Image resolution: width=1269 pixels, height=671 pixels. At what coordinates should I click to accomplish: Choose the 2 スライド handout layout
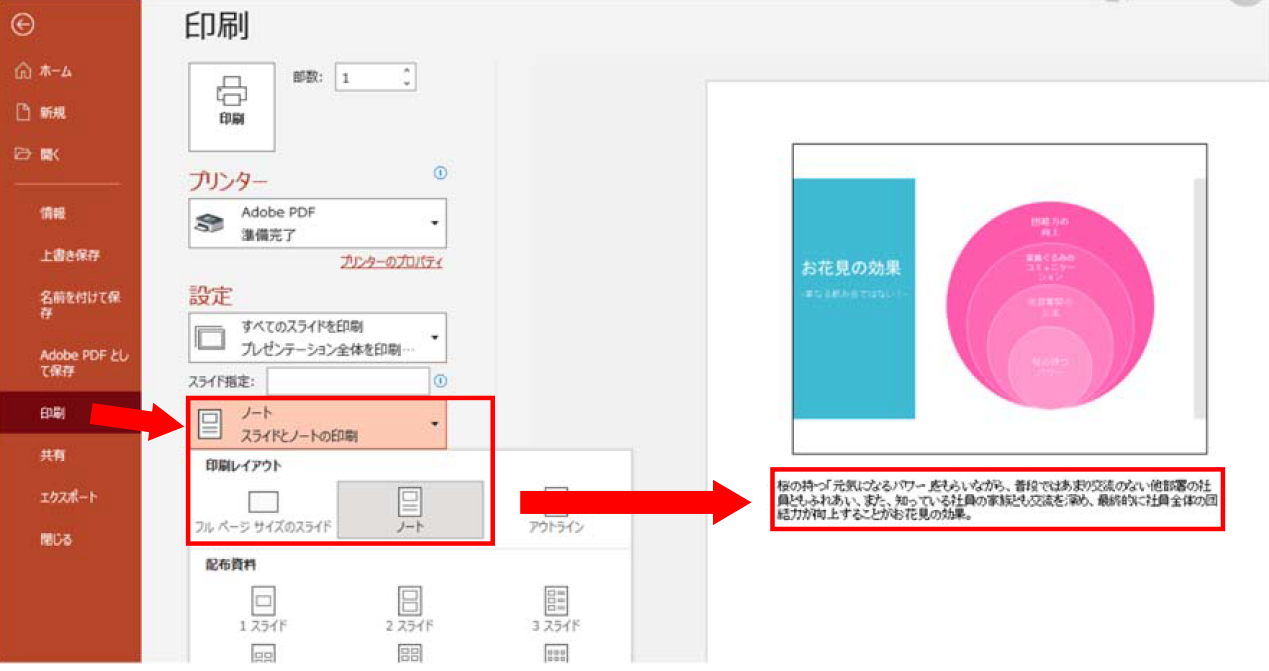(x=410, y=608)
